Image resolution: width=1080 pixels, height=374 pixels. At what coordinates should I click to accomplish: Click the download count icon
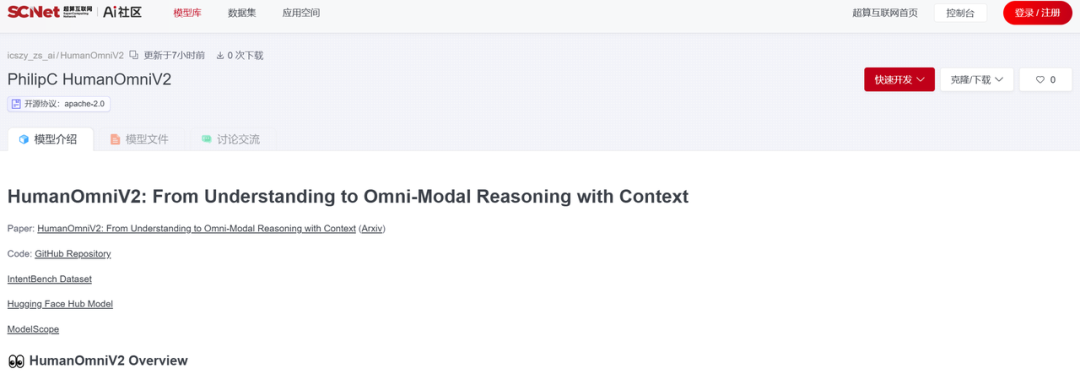tap(220, 55)
